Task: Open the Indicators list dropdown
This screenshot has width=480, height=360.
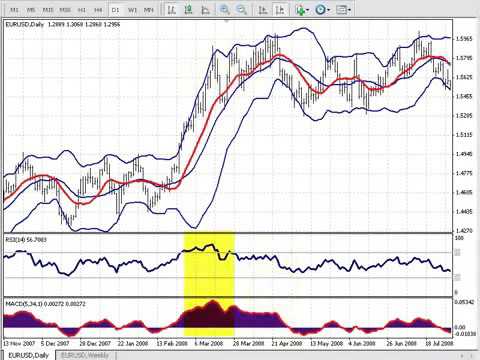Action: pyautogui.click(x=302, y=10)
